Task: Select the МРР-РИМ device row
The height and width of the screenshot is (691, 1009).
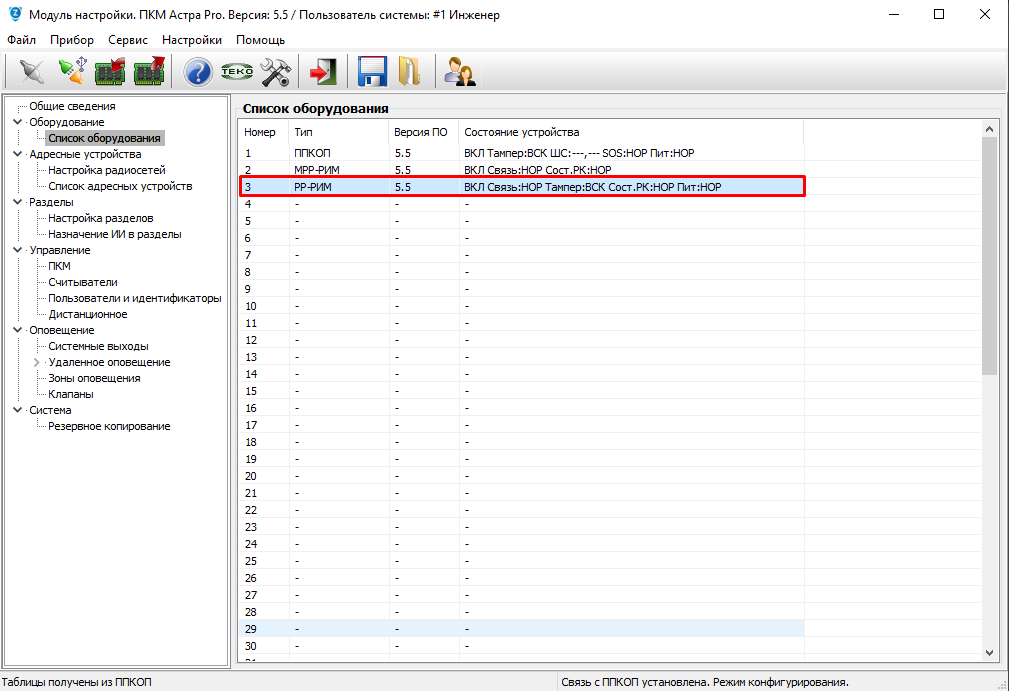Action: tap(522, 170)
